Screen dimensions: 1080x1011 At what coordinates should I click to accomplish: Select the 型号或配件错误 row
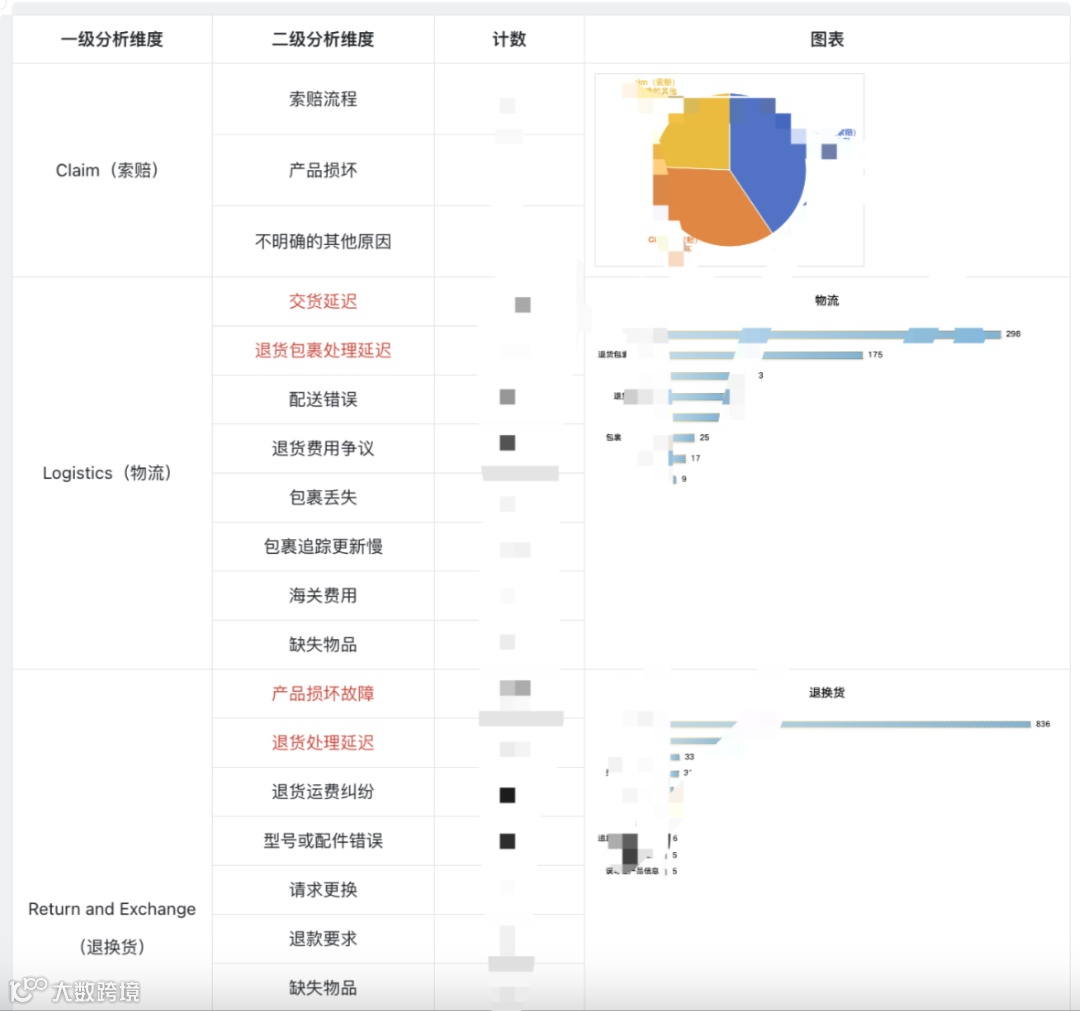point(323,840)
